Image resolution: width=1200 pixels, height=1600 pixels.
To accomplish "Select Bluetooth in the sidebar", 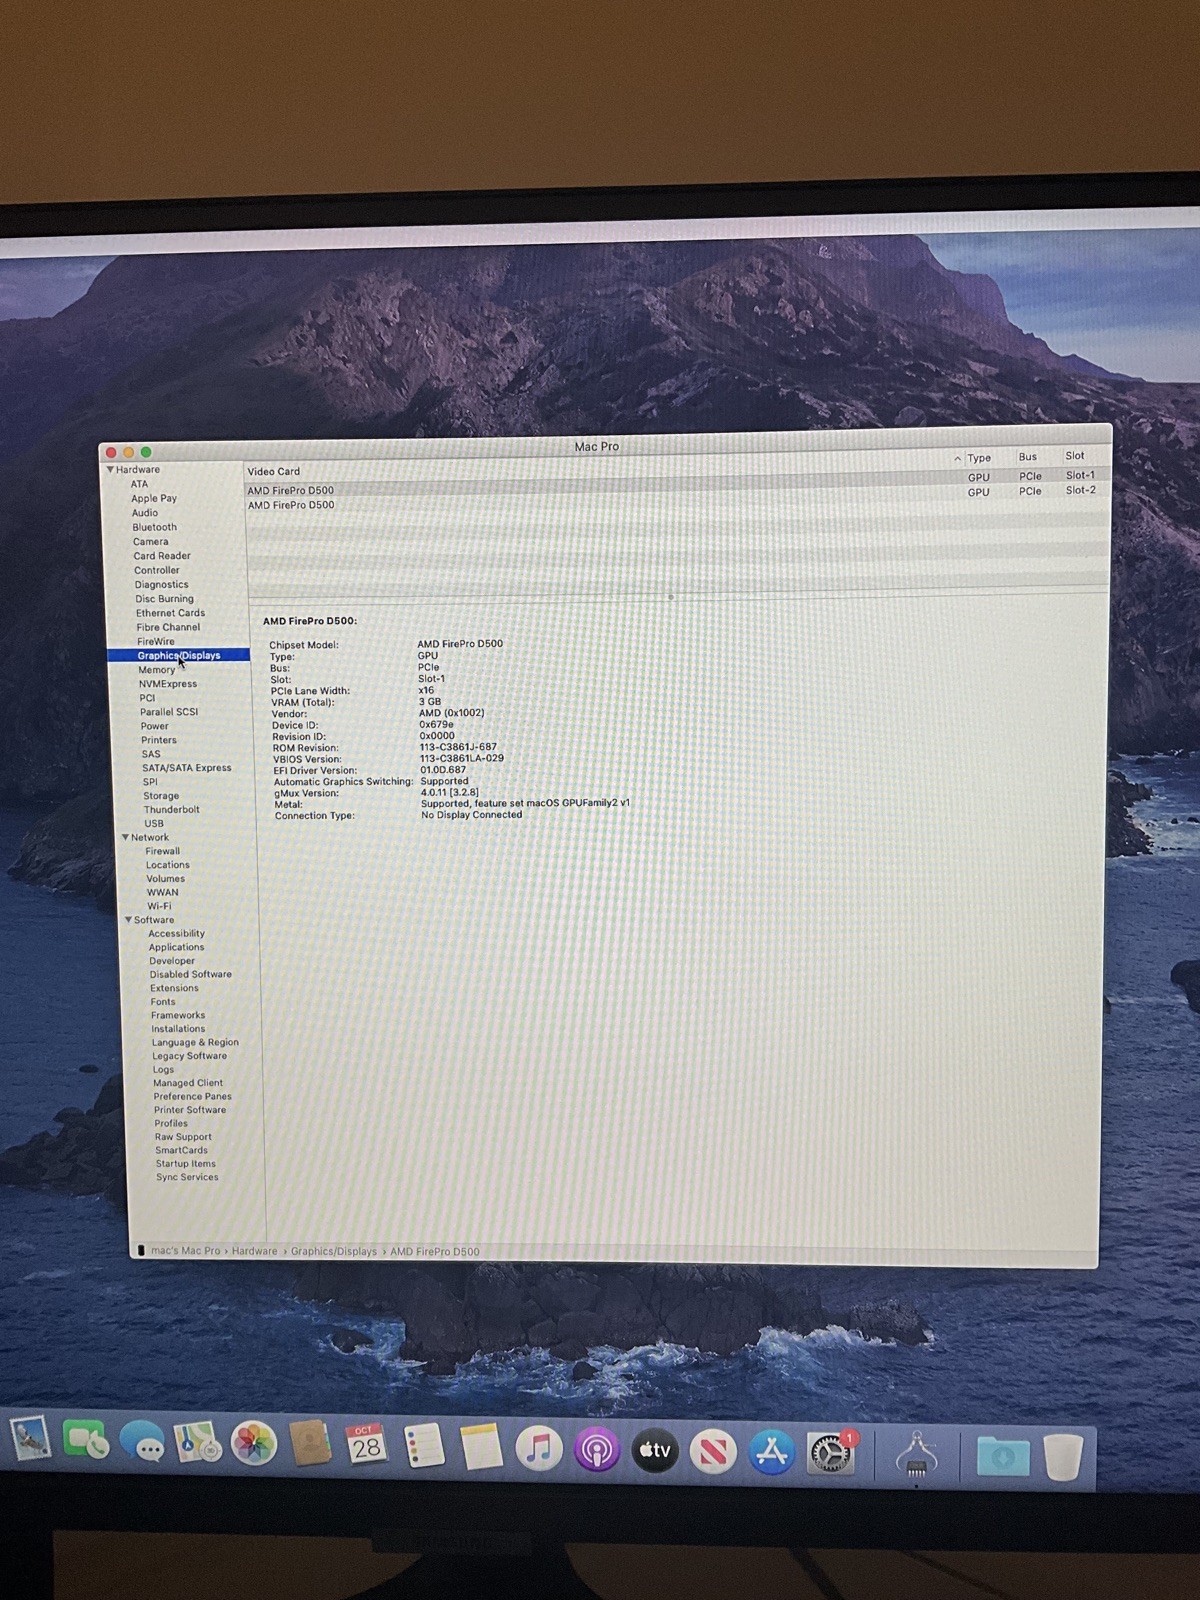I will tap(155, 527).
